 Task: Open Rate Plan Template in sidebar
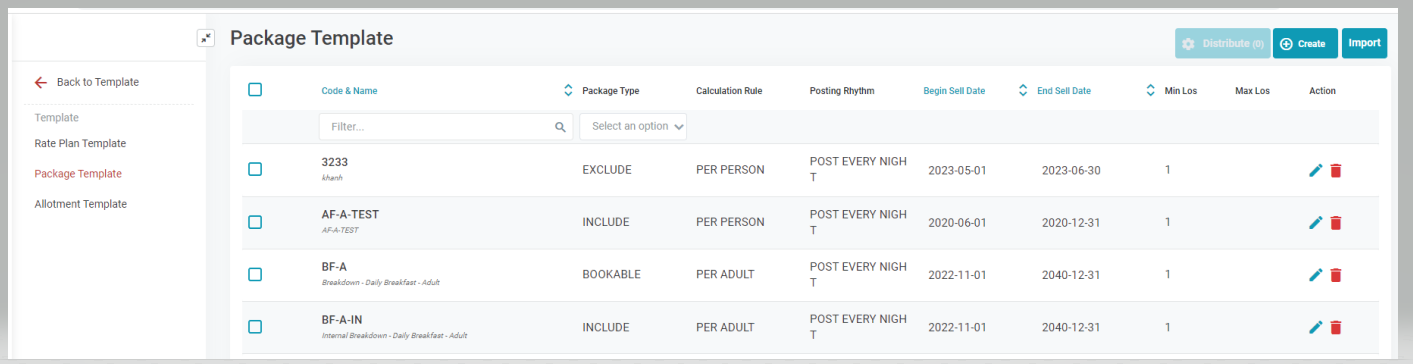click(80, 143)
